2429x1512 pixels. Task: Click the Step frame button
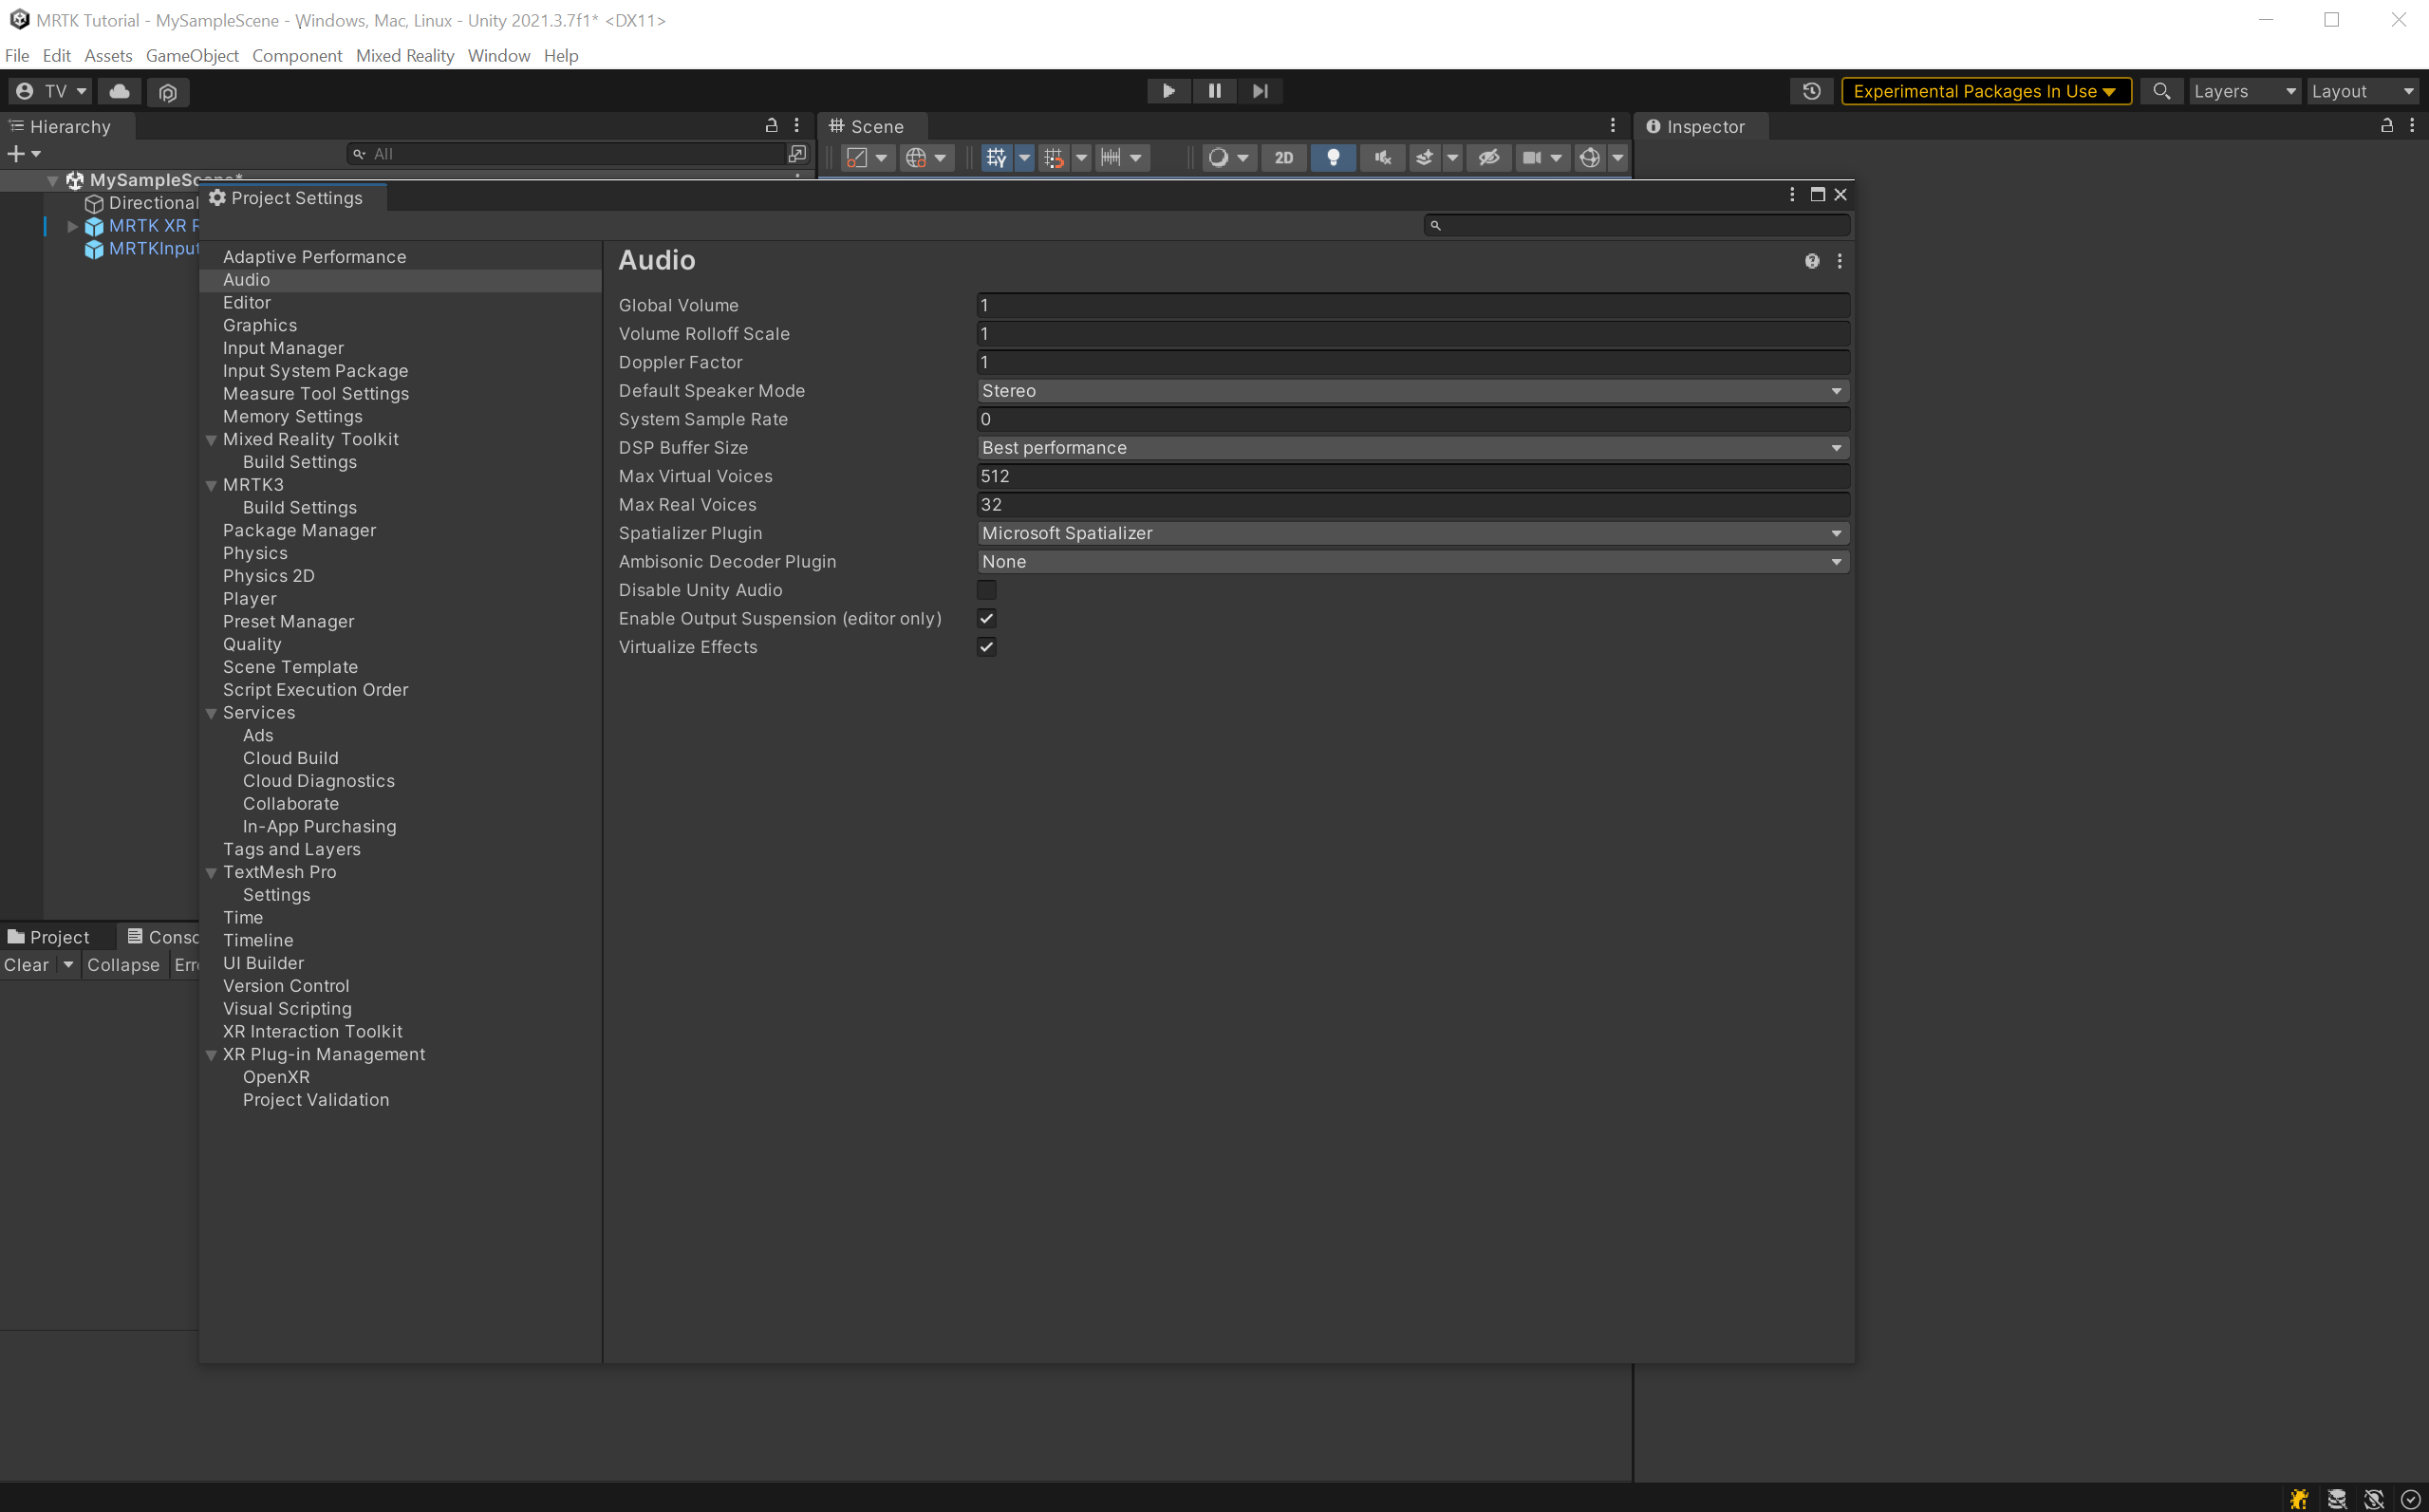point(1260,91)
